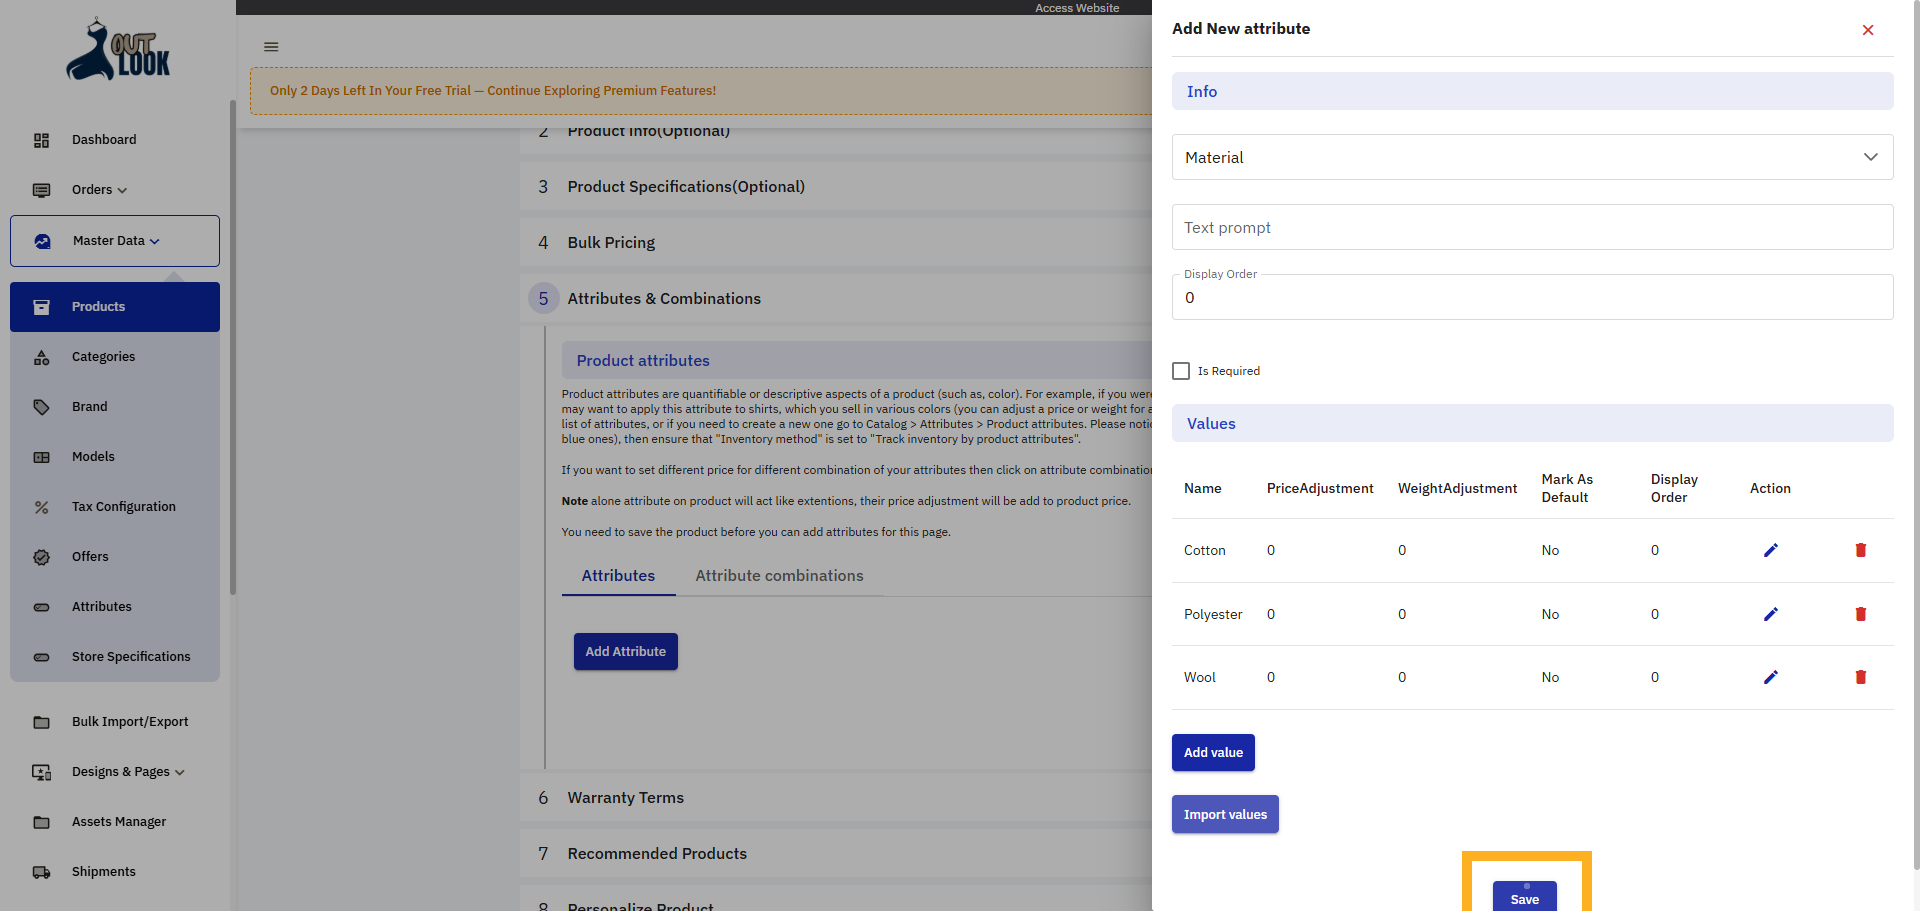Expand the Designs & Pages section
This screenshot has height=911, width=1920.
[127, 772]
